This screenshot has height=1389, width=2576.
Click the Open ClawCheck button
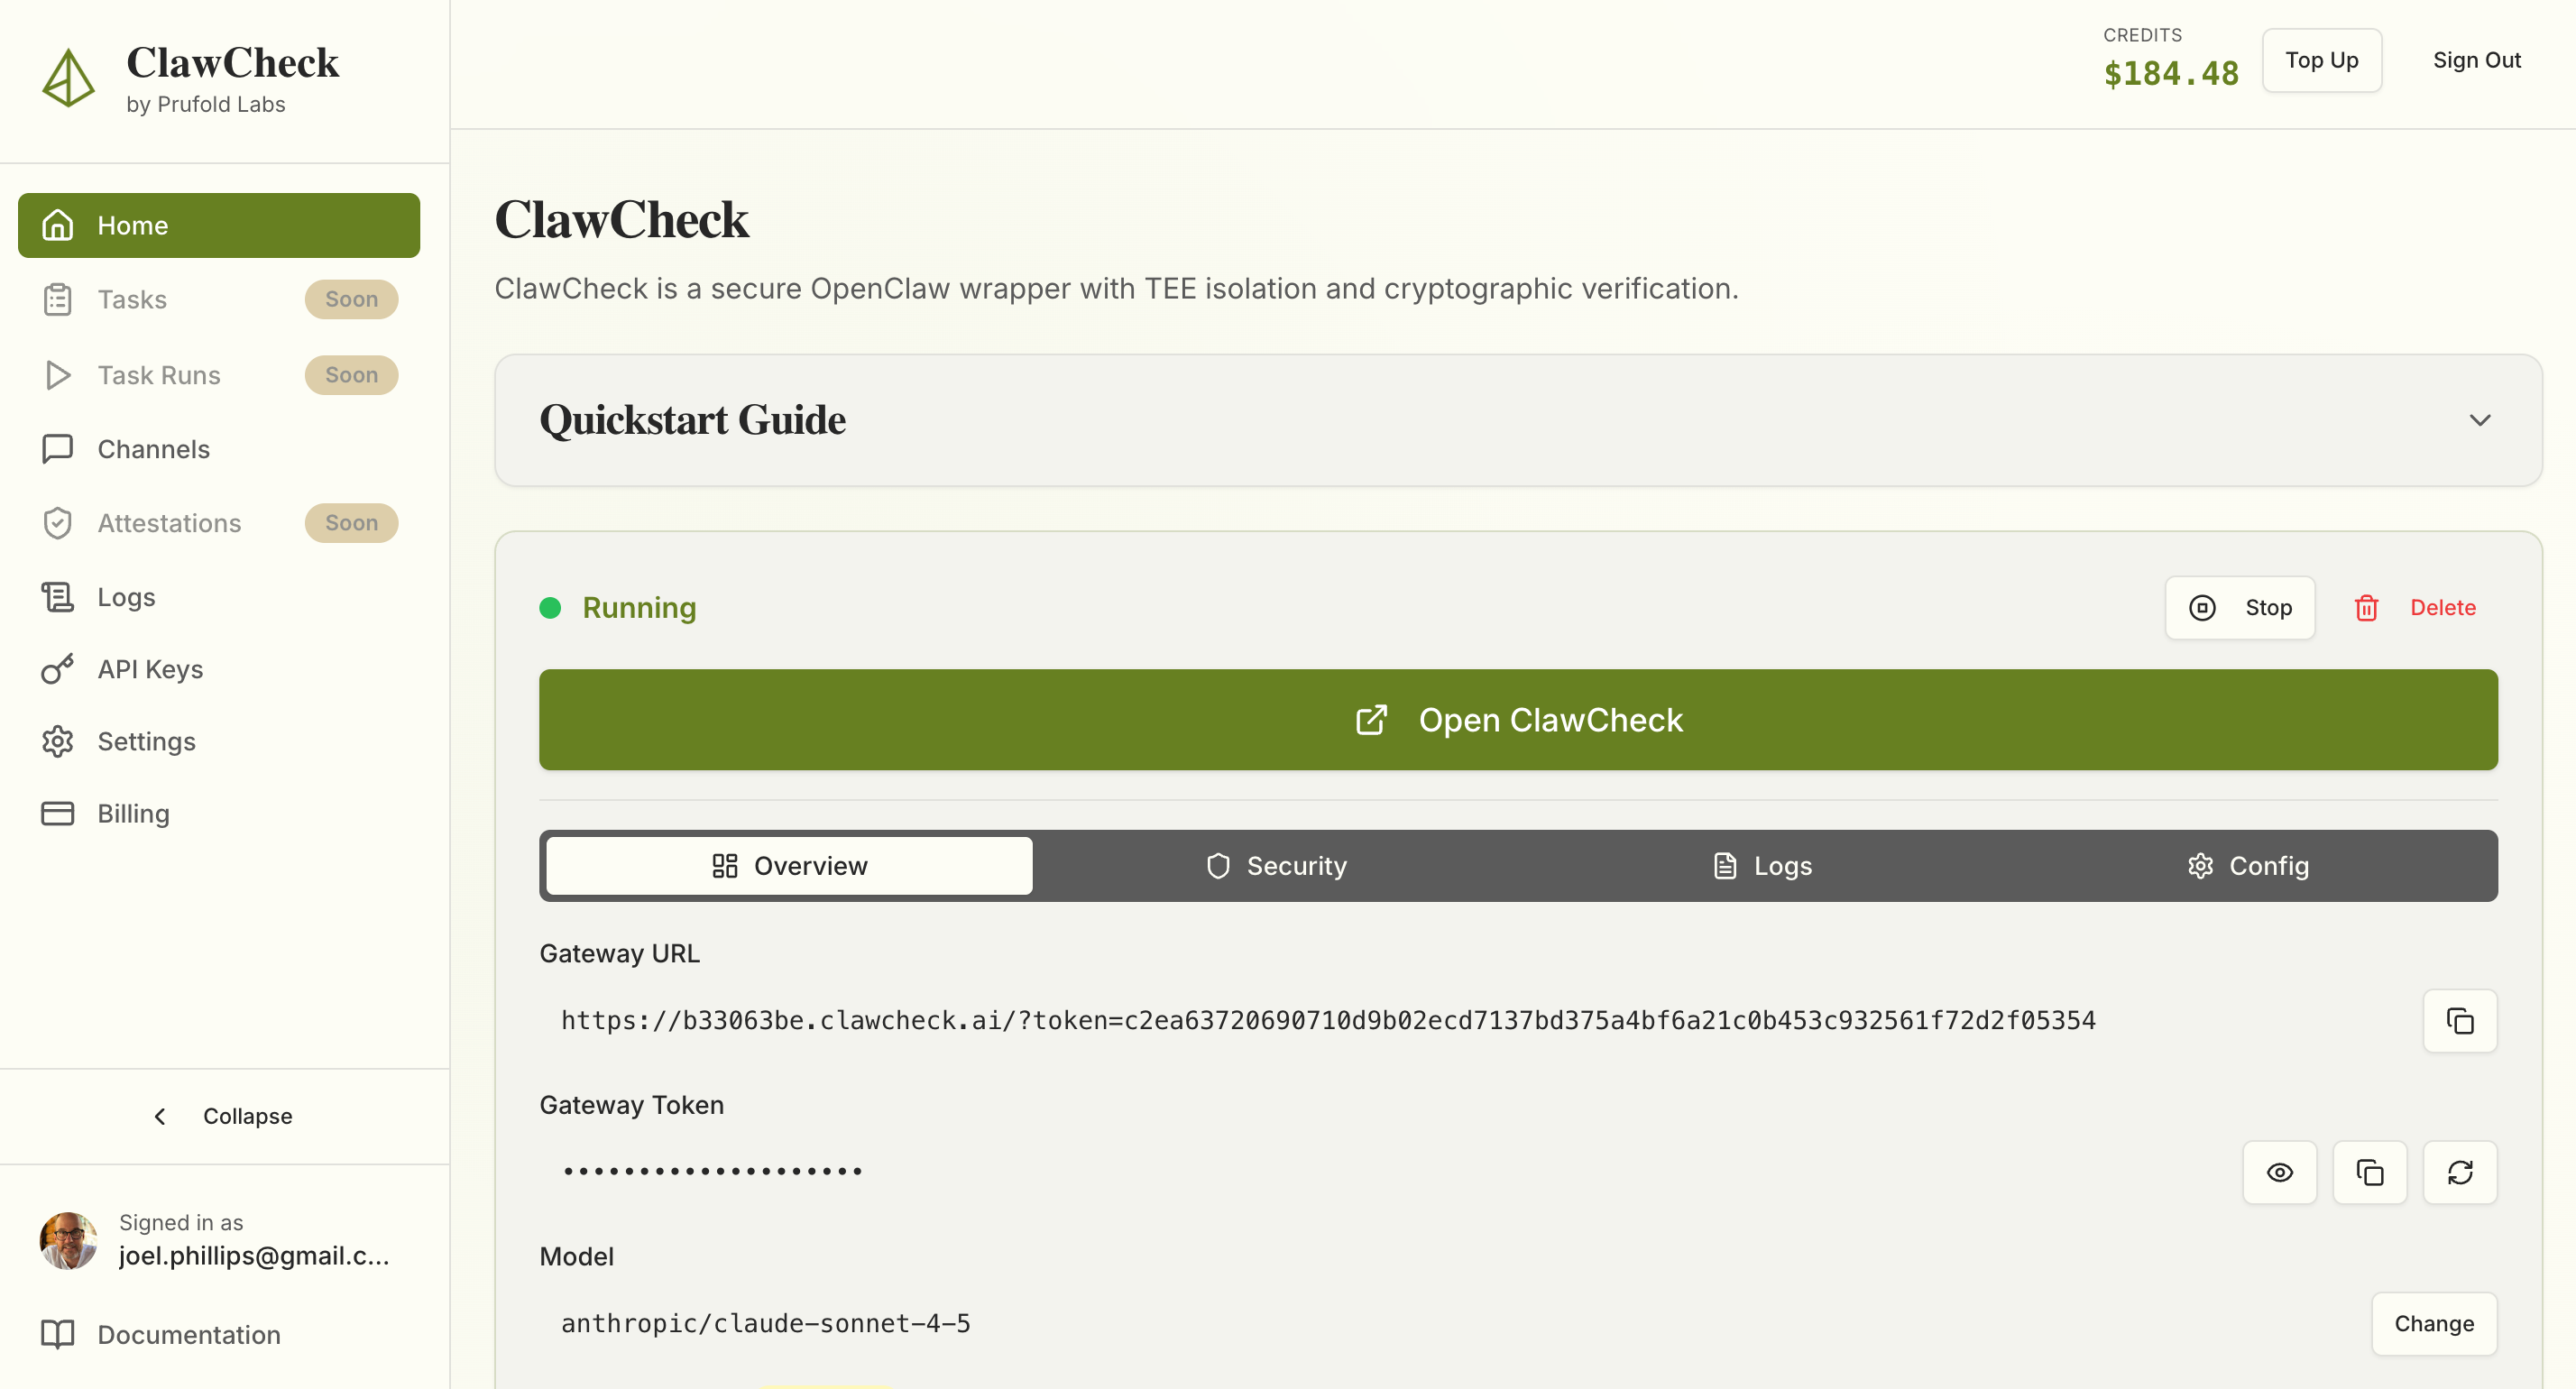click(x=1517, y=720)
